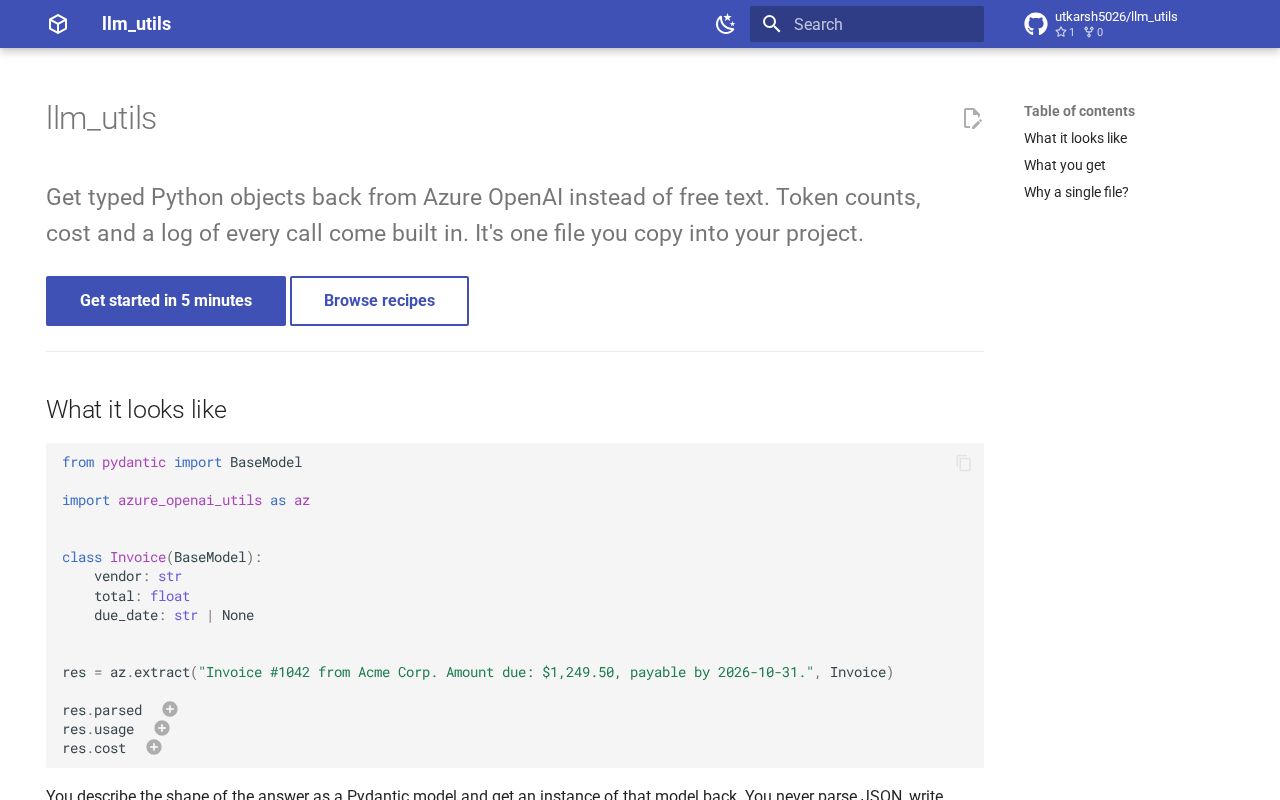Click the llm_utils cube logo icon
Image resolution: width=1280 pixels, height=800 pixels.
click(58, 24)
